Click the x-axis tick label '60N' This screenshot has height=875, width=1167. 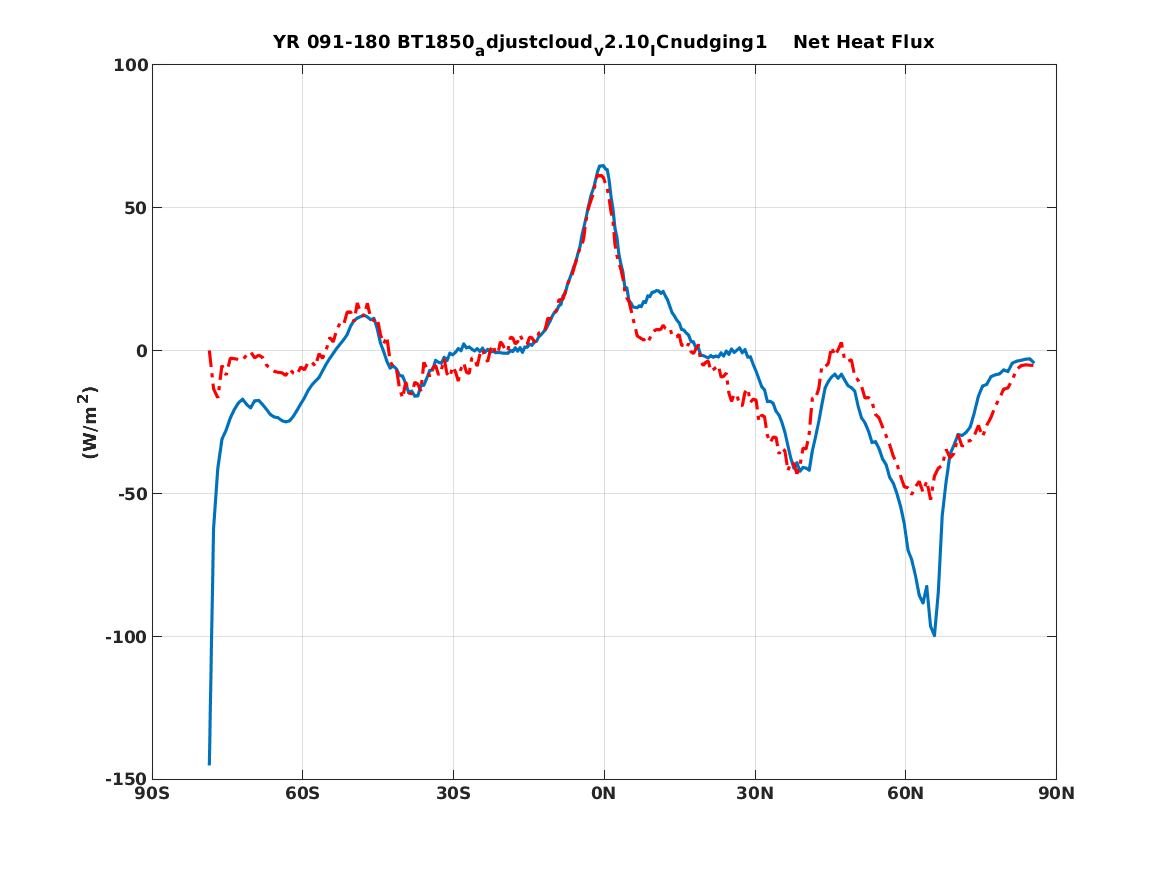point(905,794)
